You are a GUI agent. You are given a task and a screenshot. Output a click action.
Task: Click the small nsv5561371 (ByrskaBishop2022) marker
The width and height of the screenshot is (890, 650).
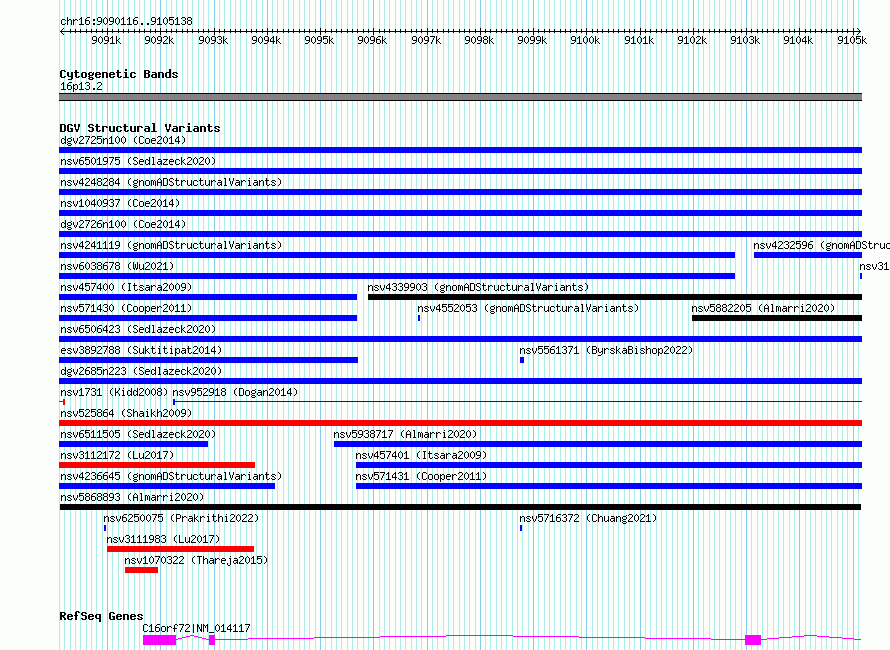[522, 360]
